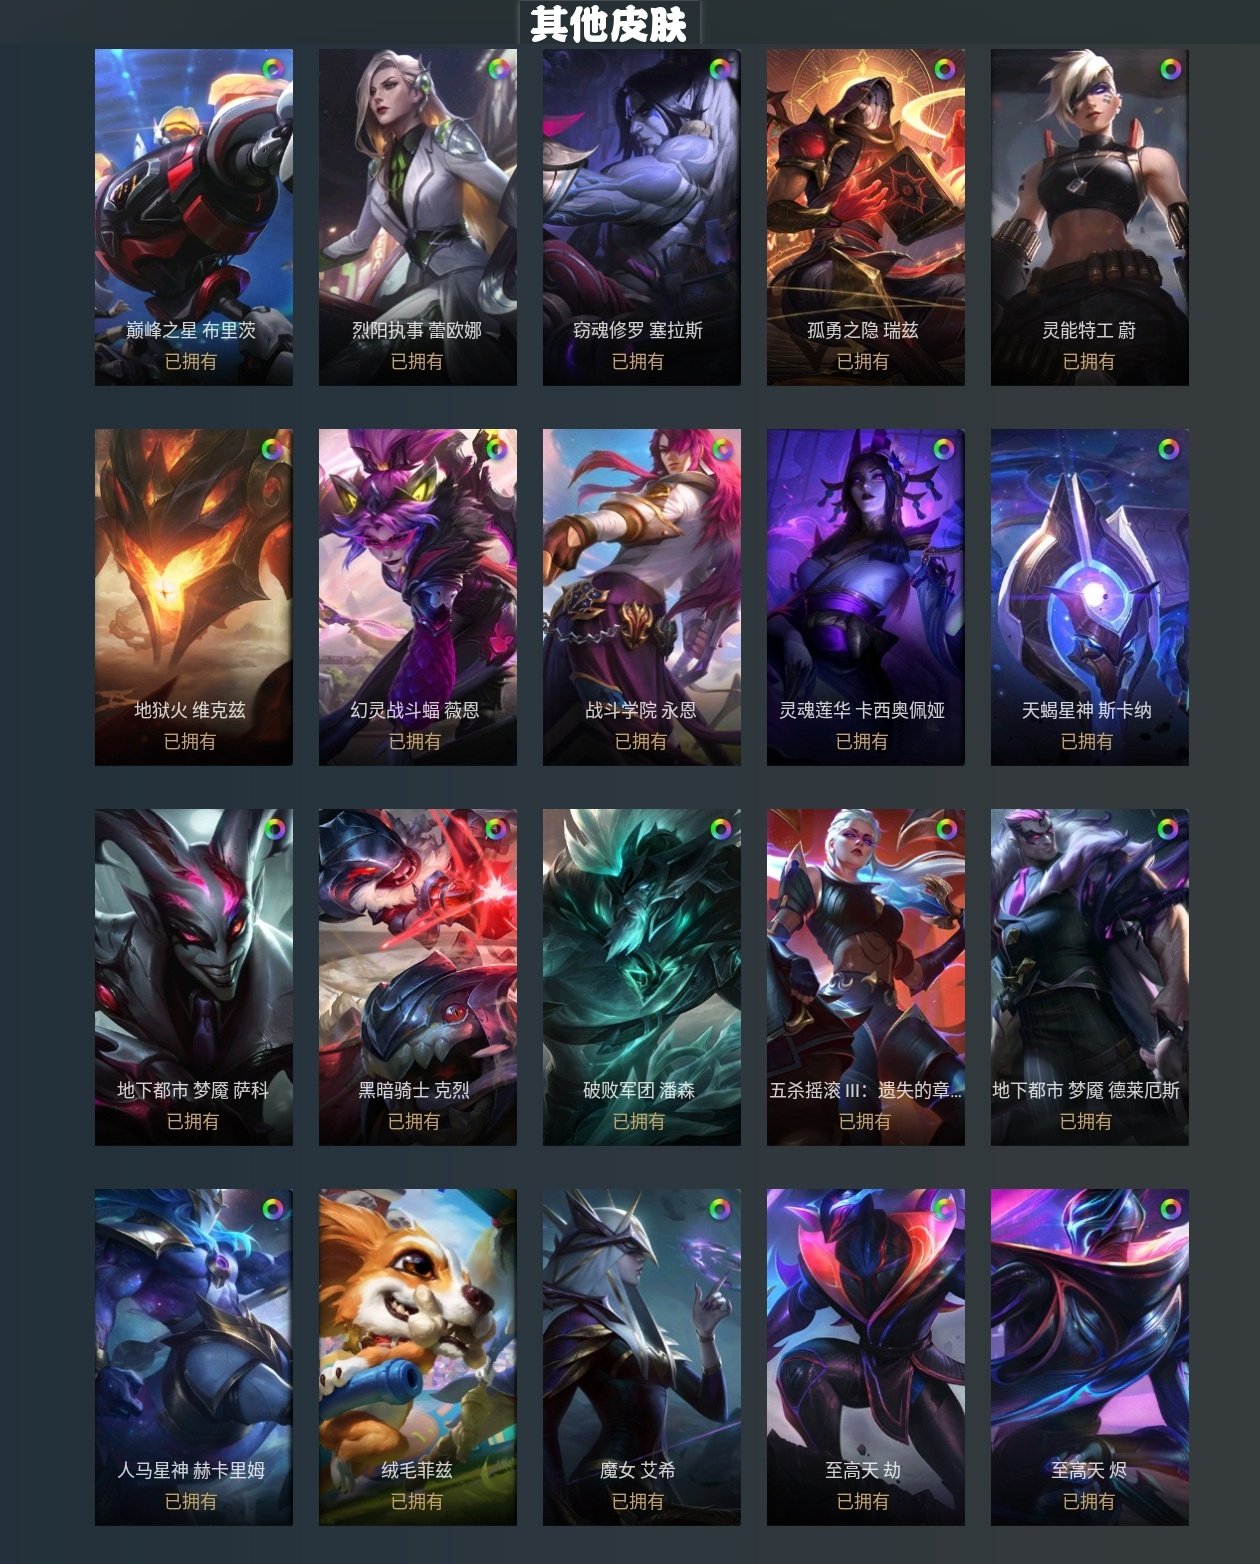Open chroma icon on 烈阳执事 蕾欧娜 card

(498, 70)
